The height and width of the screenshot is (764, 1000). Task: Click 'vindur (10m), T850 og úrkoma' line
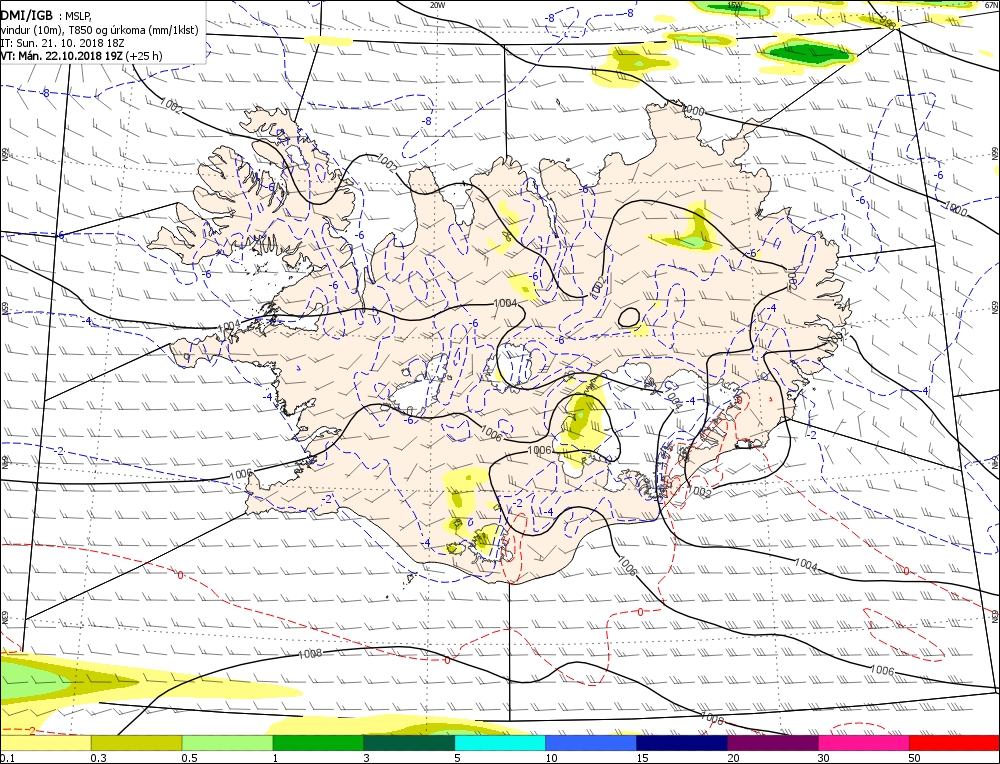pyautogui.click(x=101, y=29)
